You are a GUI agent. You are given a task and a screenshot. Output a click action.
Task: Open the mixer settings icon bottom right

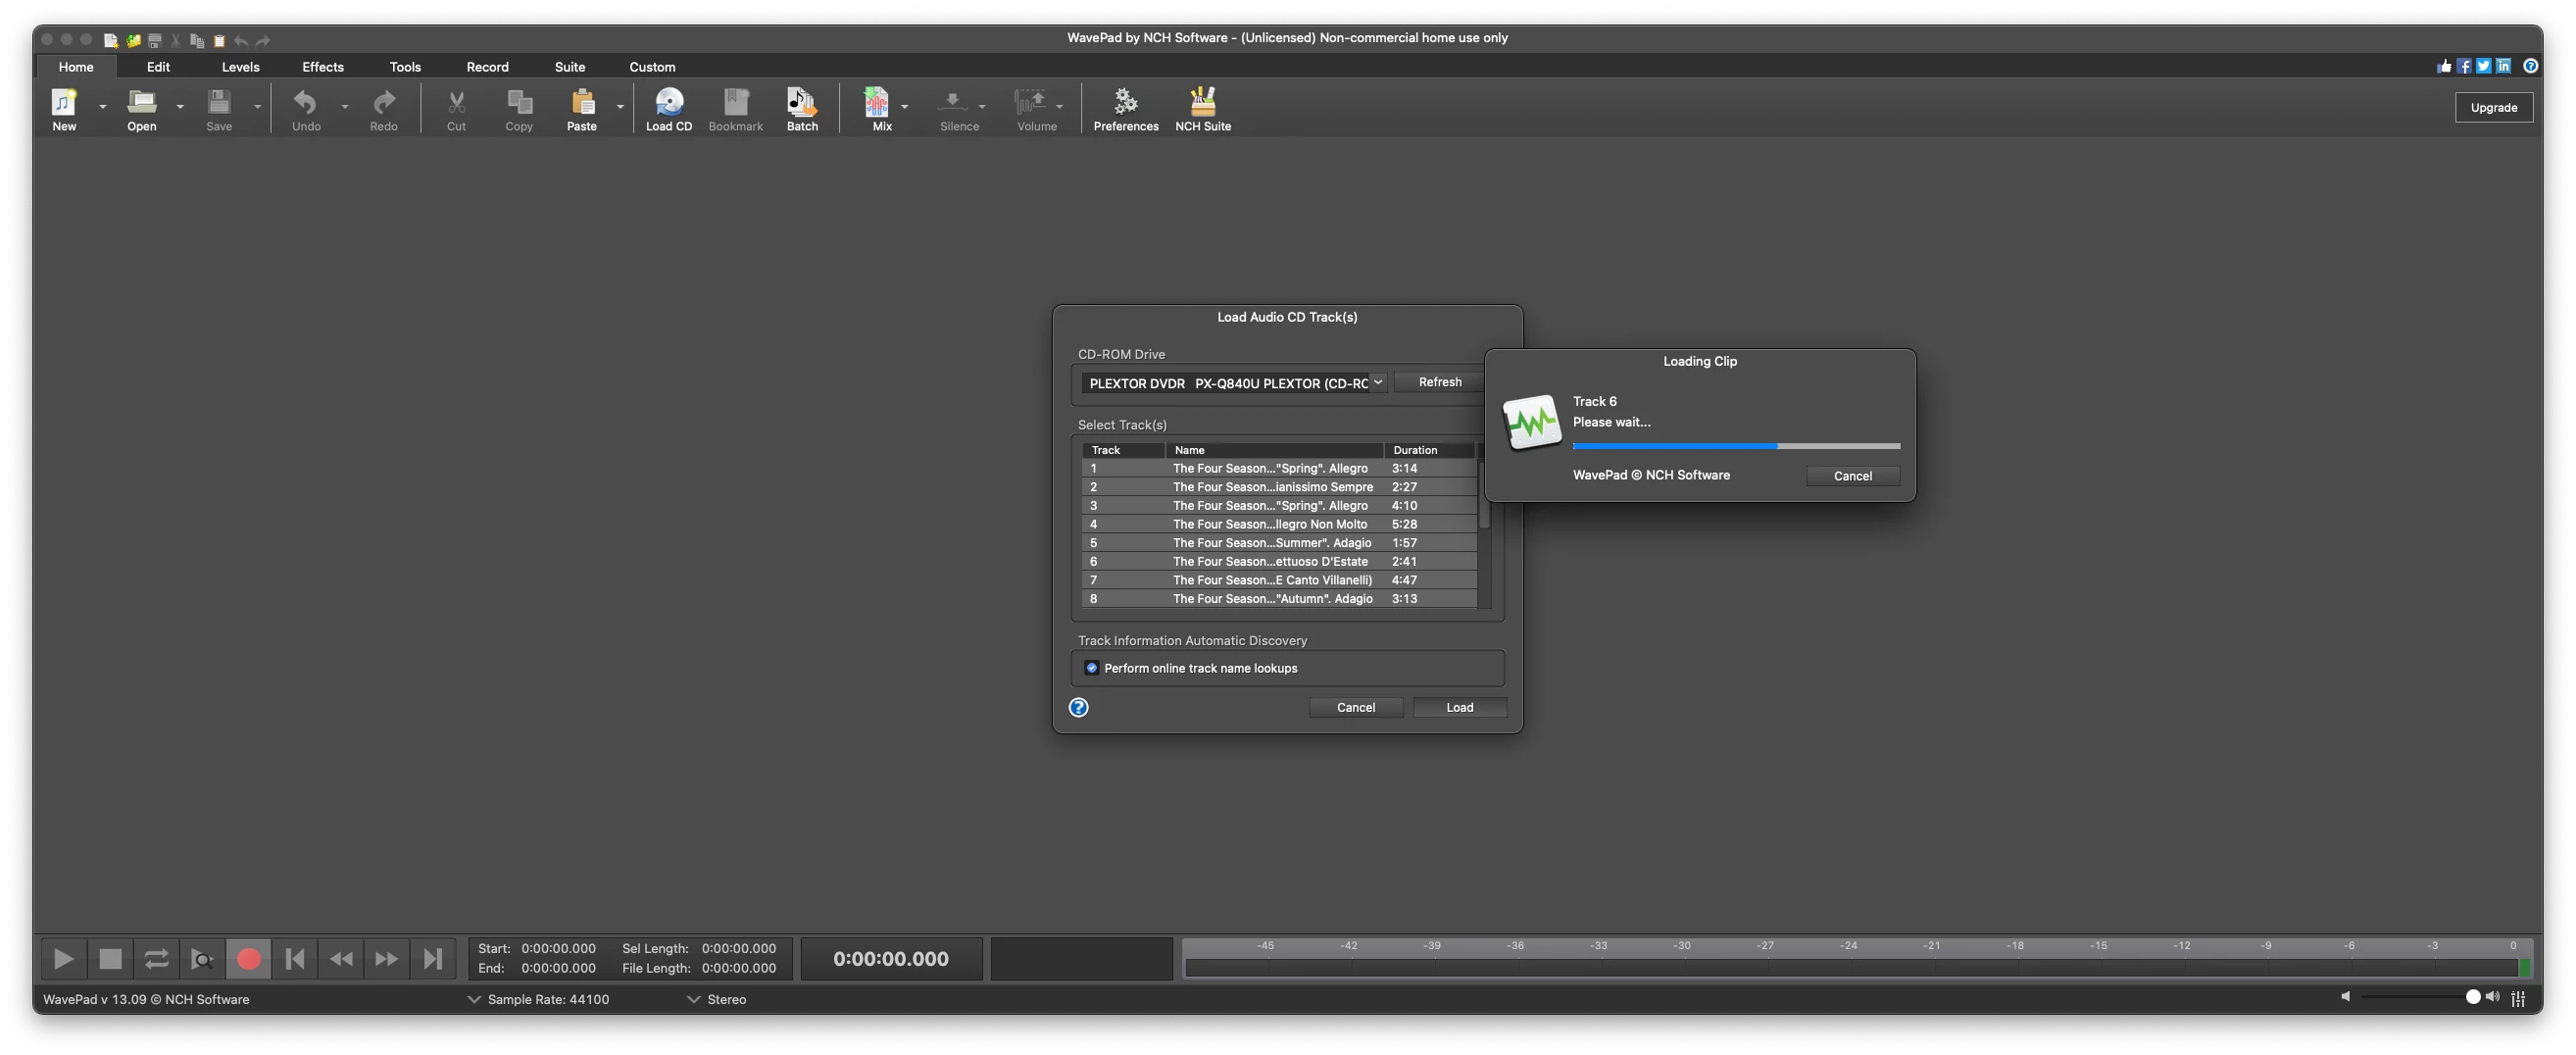pos(2518,998)
